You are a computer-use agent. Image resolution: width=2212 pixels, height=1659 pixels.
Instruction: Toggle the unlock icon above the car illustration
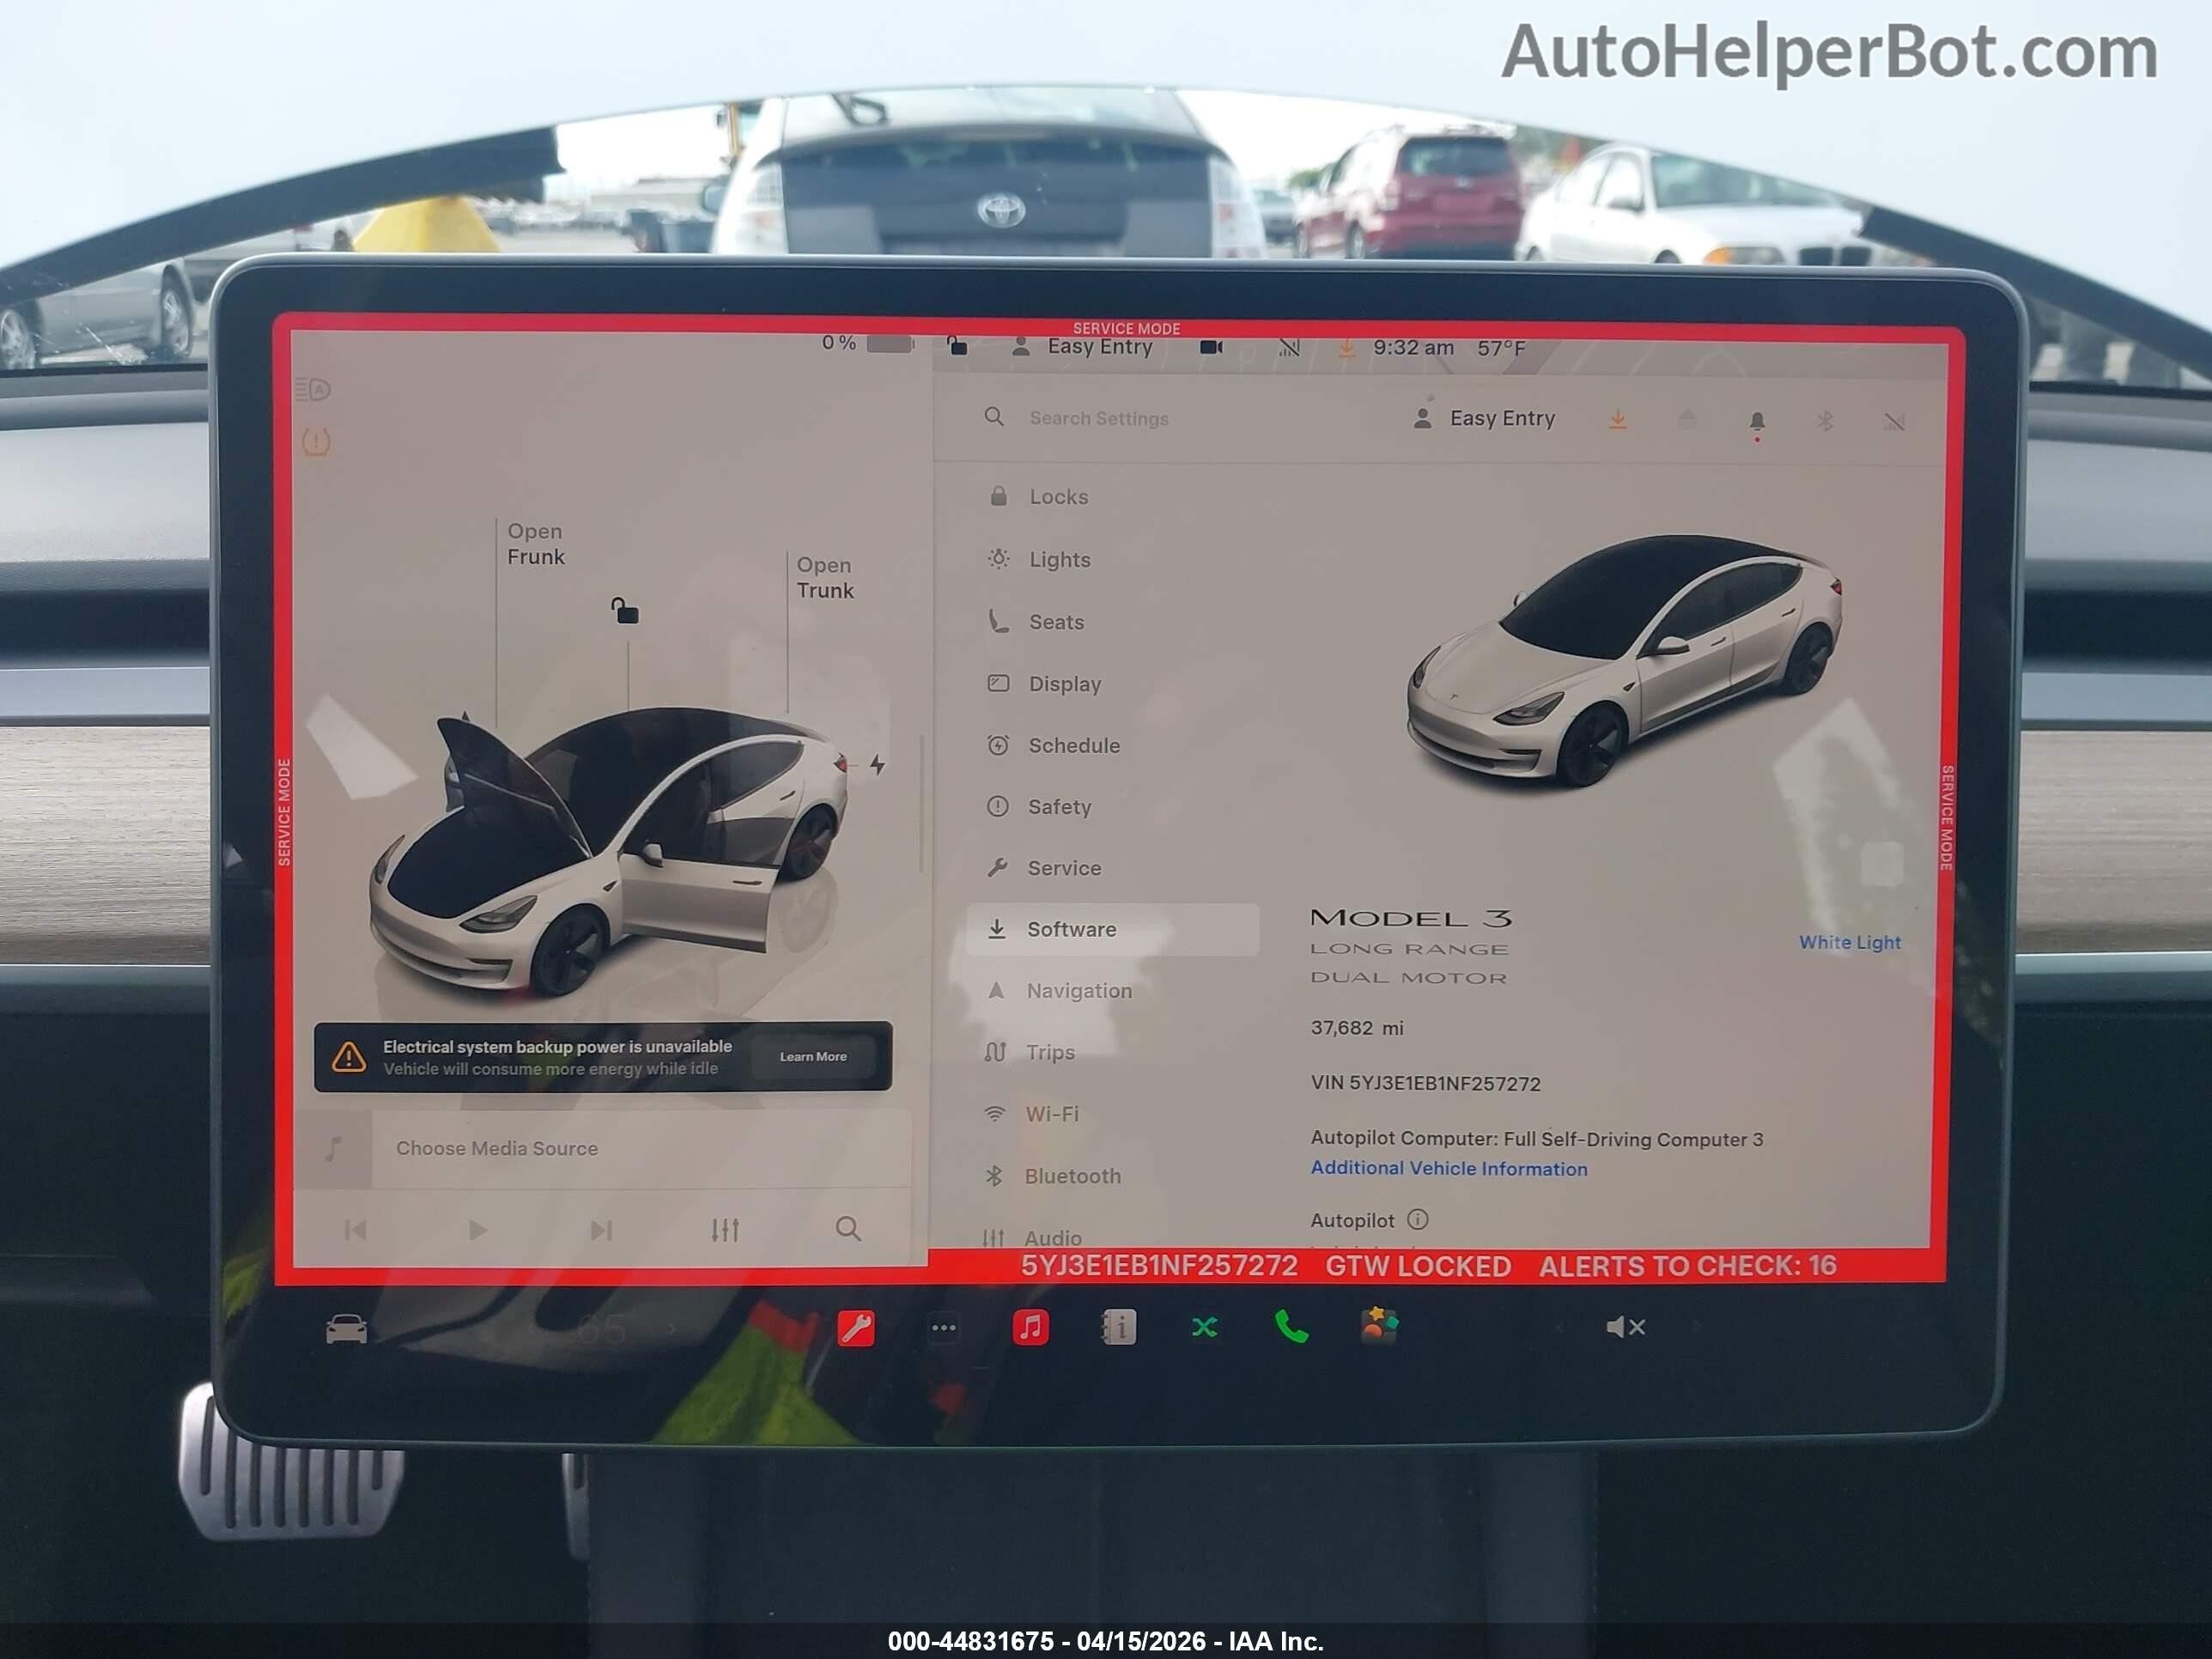(x=625, y=610)
